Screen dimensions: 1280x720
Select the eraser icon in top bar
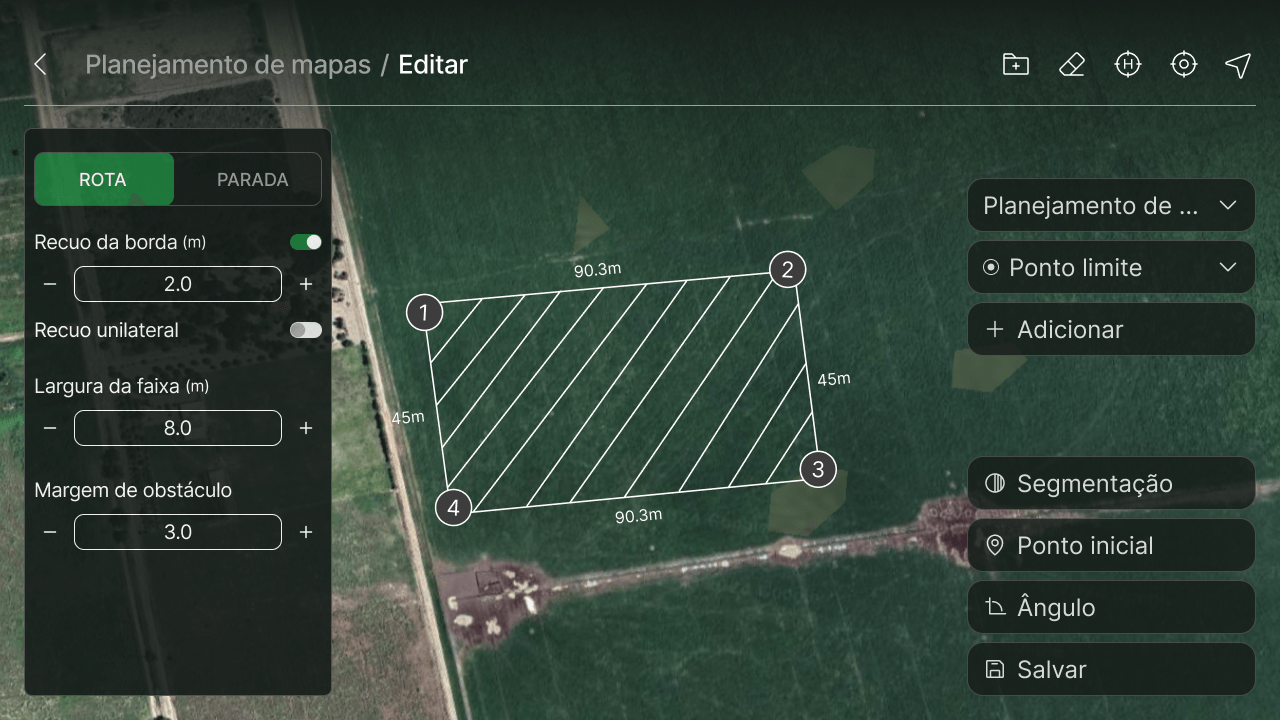1072,65
